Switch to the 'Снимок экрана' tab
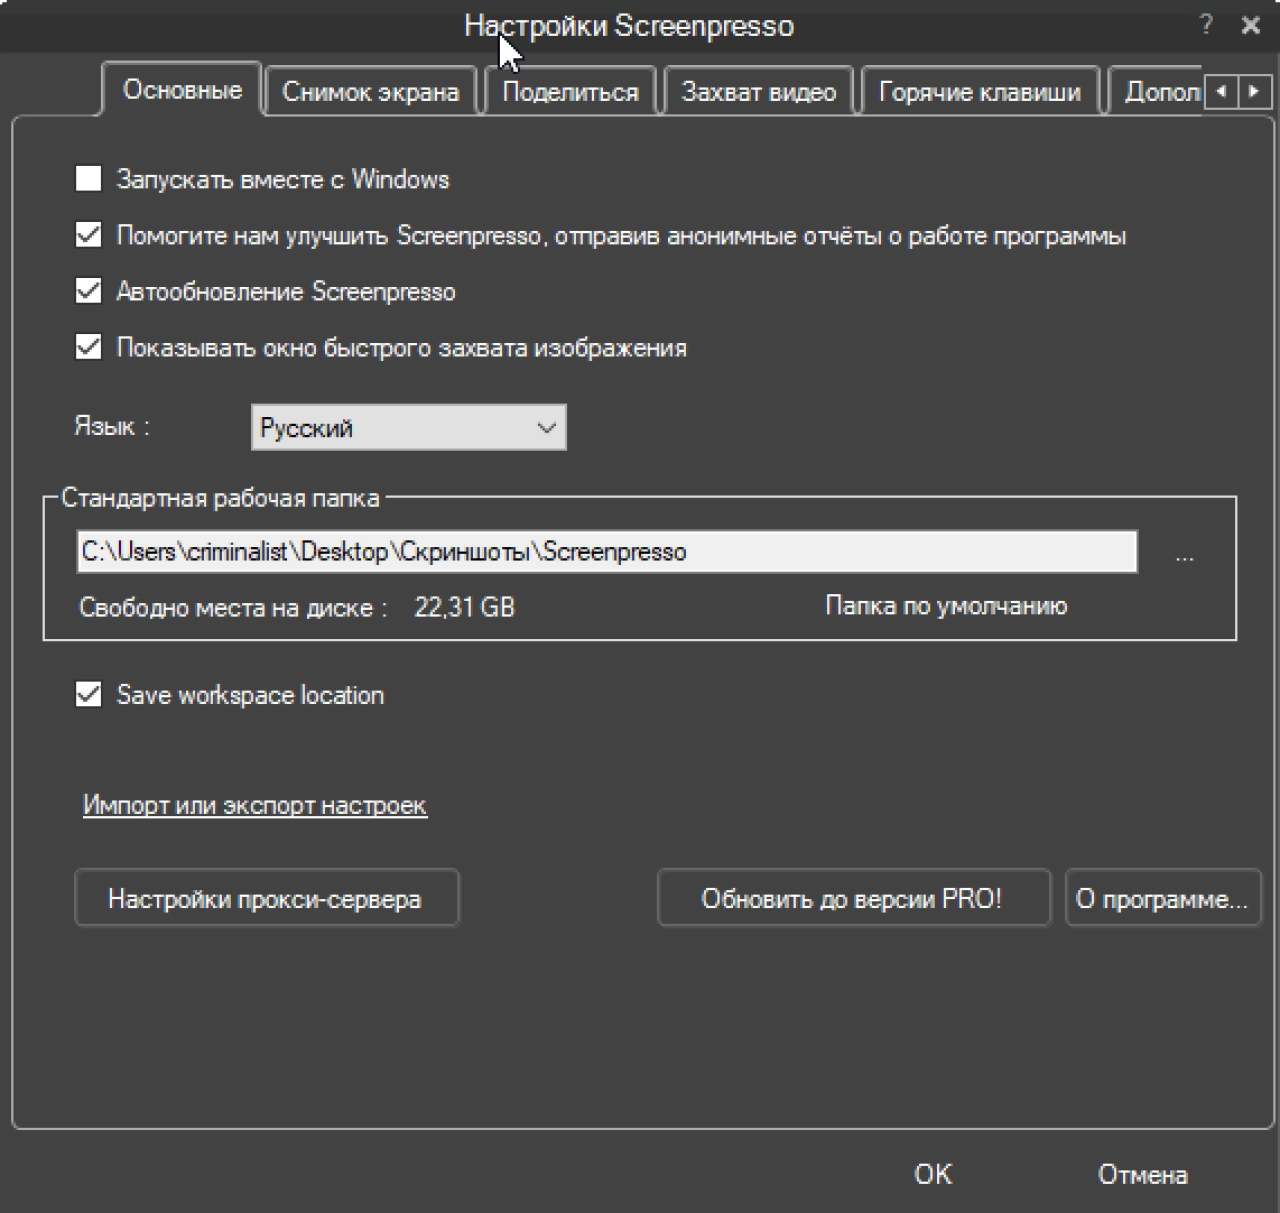Screen dimensions: 1280x1213 pos(371,92)
